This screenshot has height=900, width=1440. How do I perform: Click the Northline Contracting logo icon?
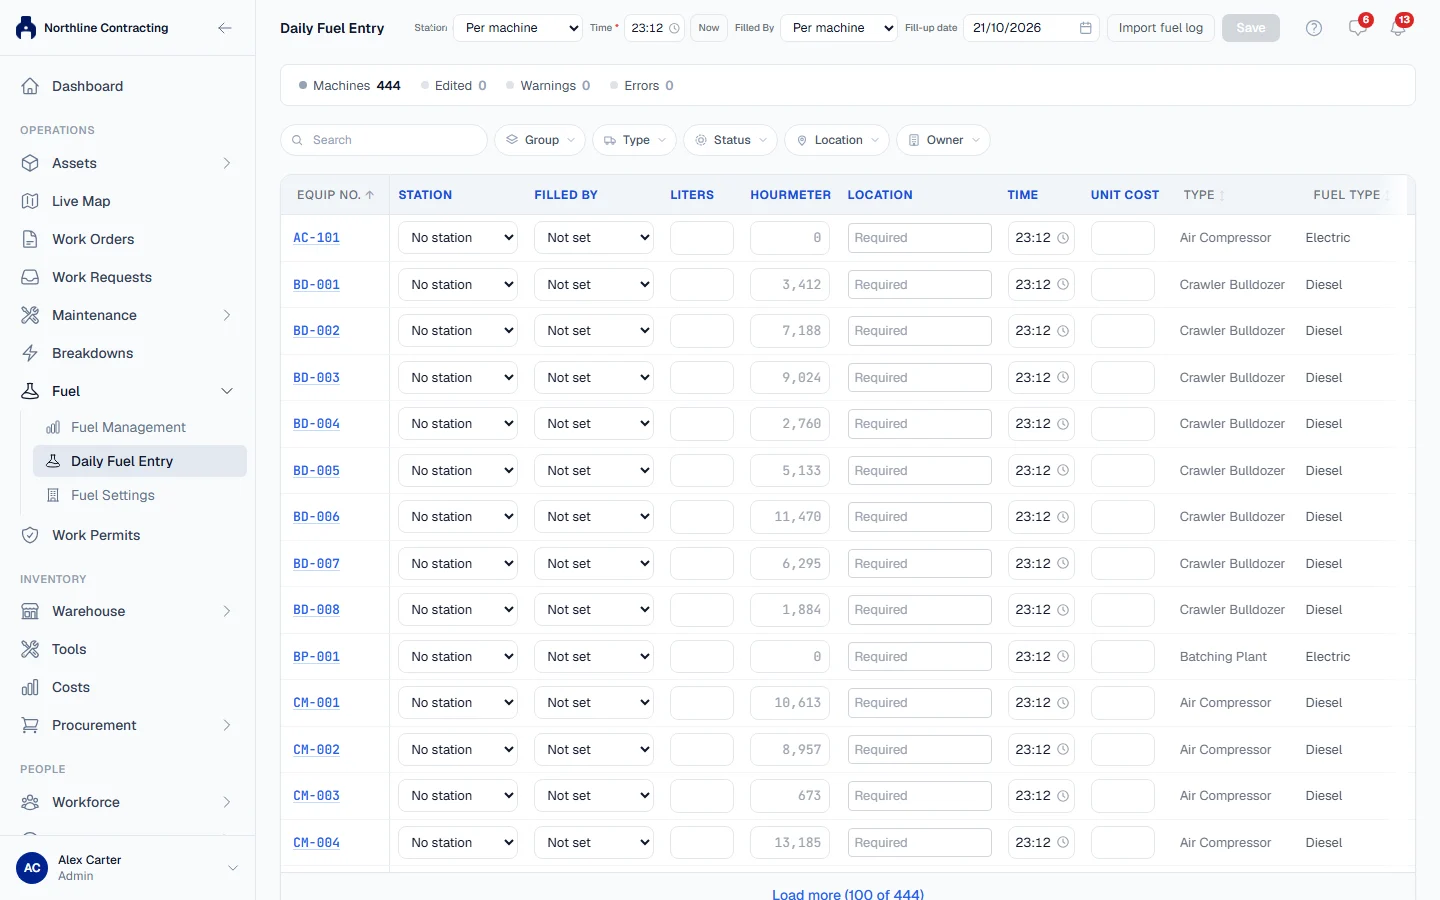click(x=26, y=28)
